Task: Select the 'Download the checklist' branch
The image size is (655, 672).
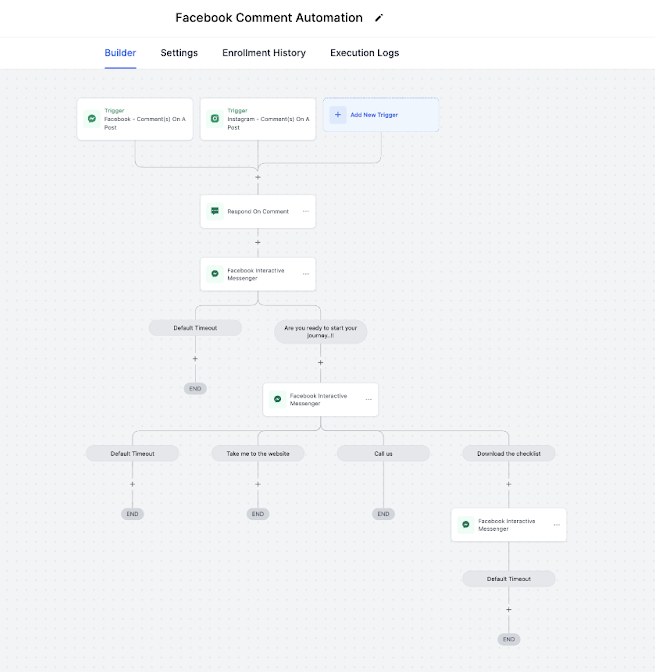Action: (x=508, y=453)
